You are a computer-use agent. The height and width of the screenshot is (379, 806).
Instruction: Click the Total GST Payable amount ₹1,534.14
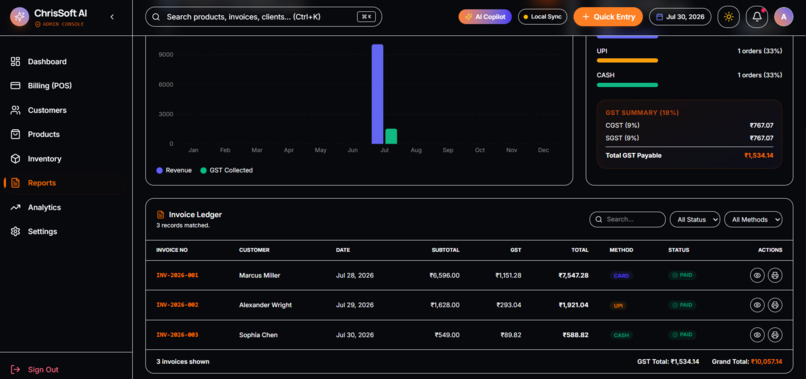[759, 155]
